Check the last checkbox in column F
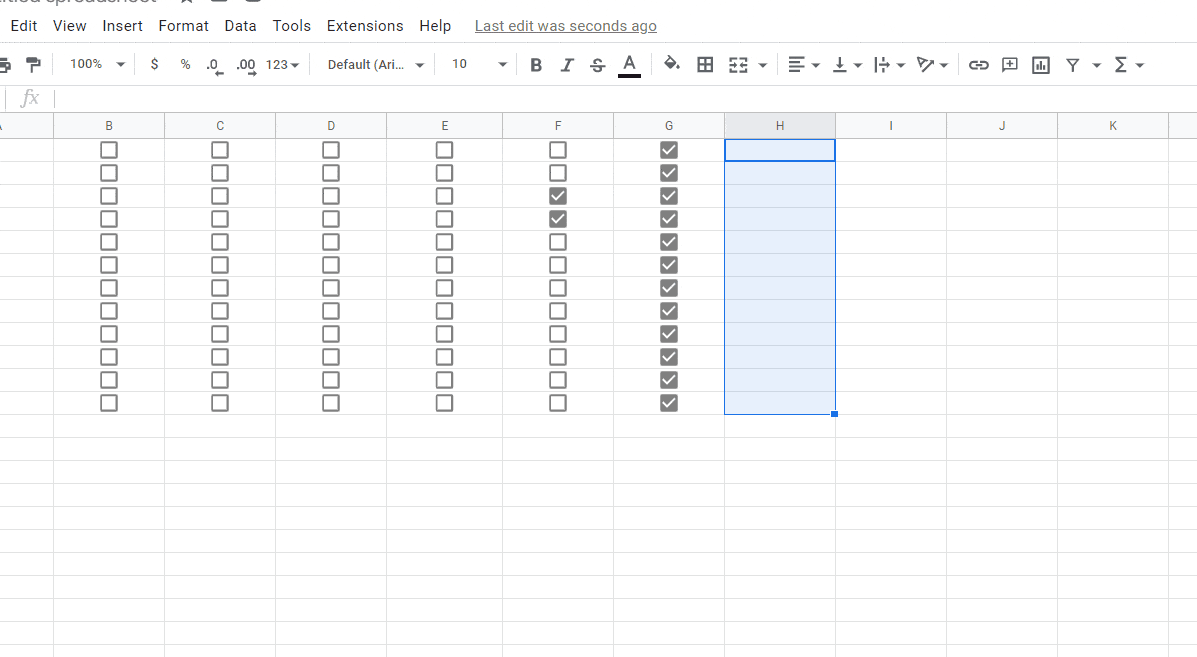Image resolution: width=1197 pixels, height=657 pixels. pyautogui.click(x=558, y=402)
